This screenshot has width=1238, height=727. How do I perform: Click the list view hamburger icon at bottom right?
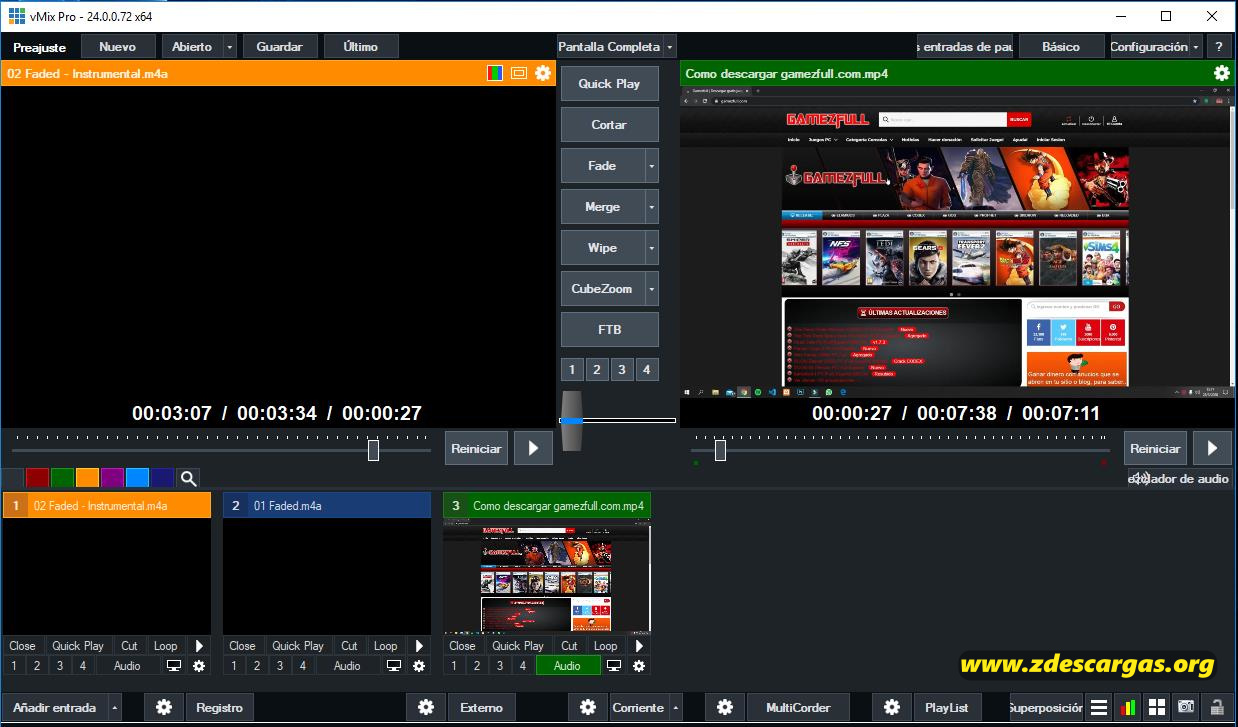[x=1099, y=707]
